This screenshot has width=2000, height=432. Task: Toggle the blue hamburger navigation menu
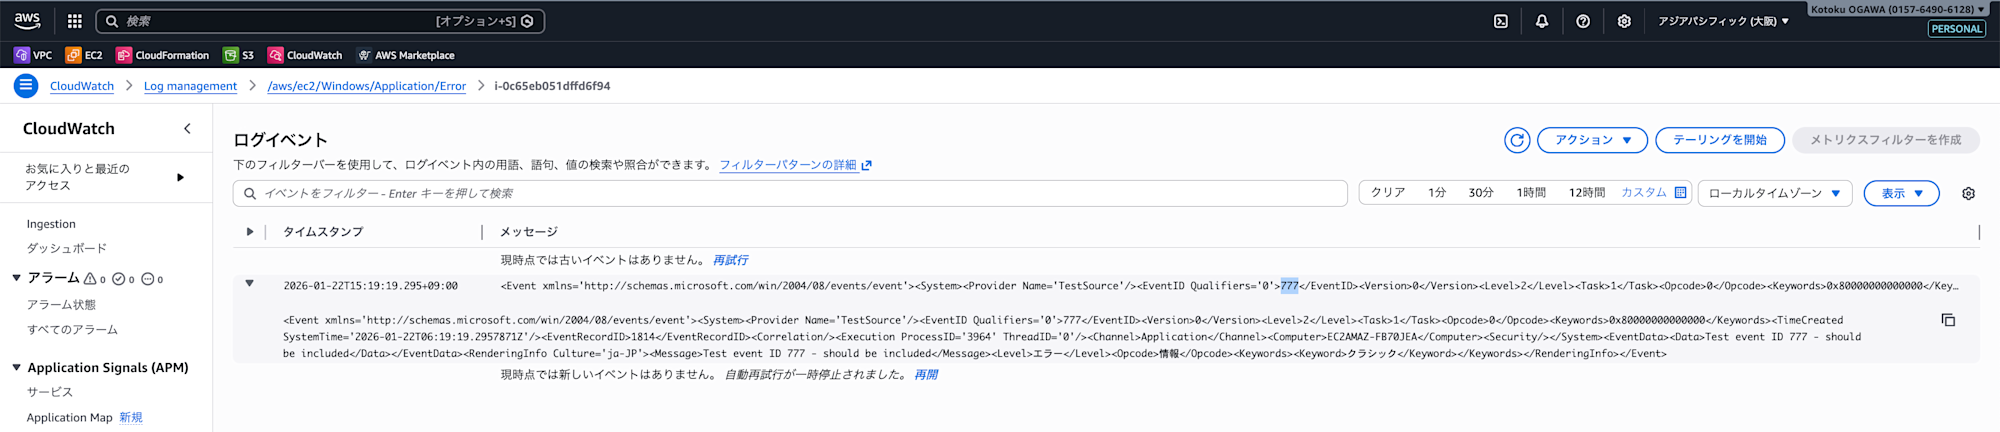[26, 85]
